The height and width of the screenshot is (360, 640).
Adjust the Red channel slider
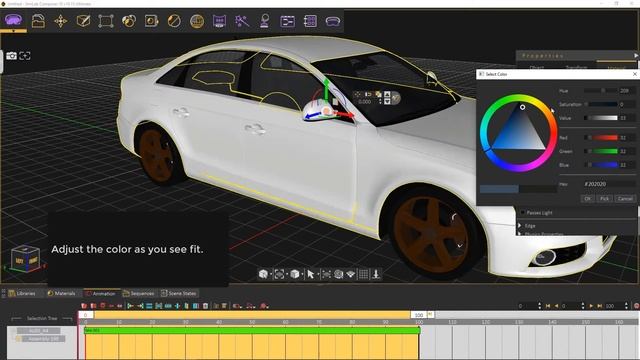(600, 138)
